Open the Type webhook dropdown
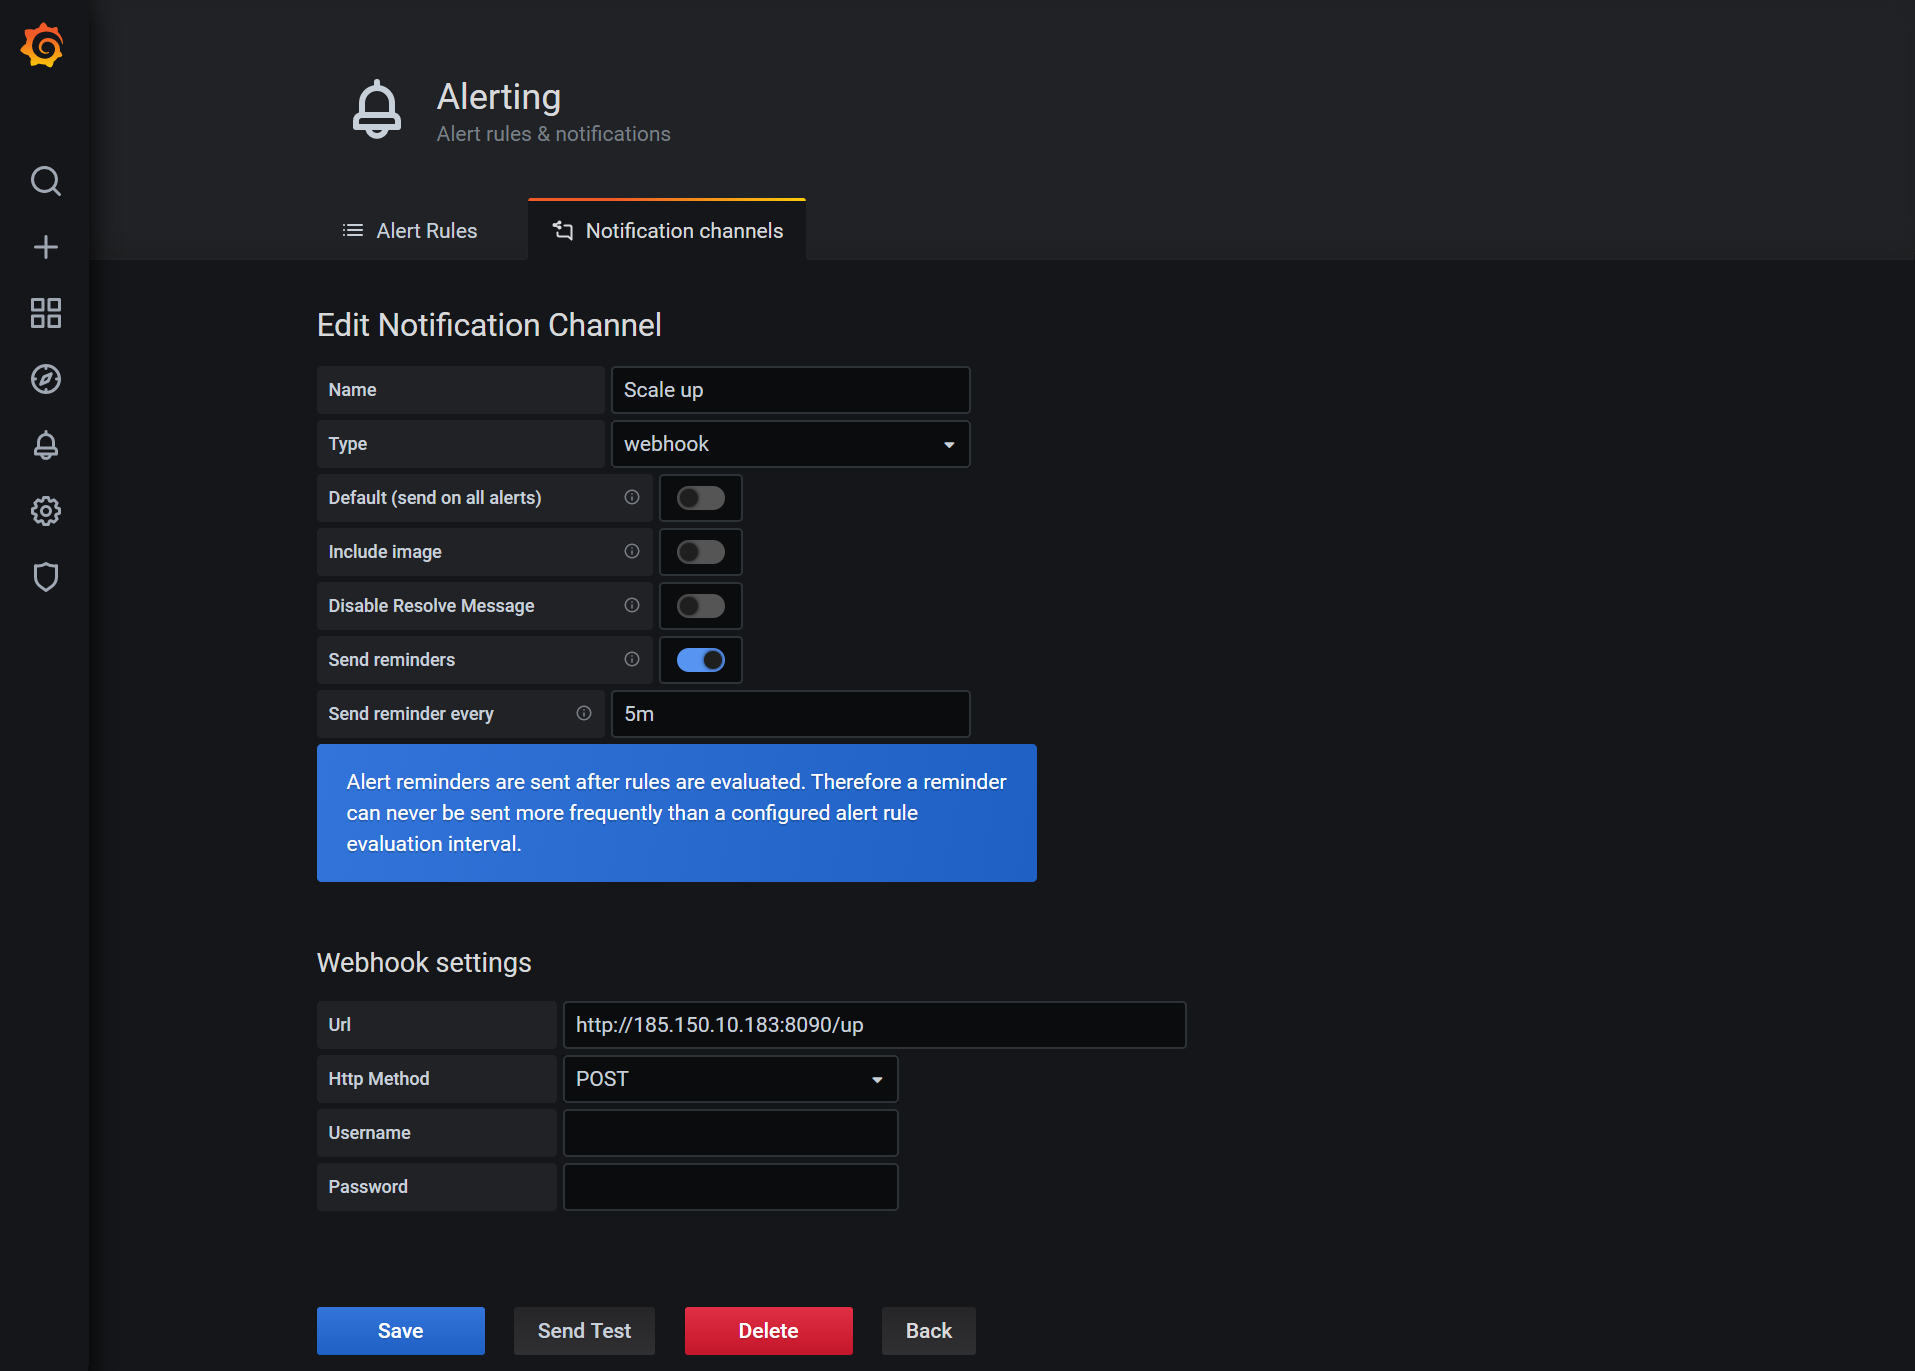This screenshot has width=1915, height=1371. tap(790, 444)
